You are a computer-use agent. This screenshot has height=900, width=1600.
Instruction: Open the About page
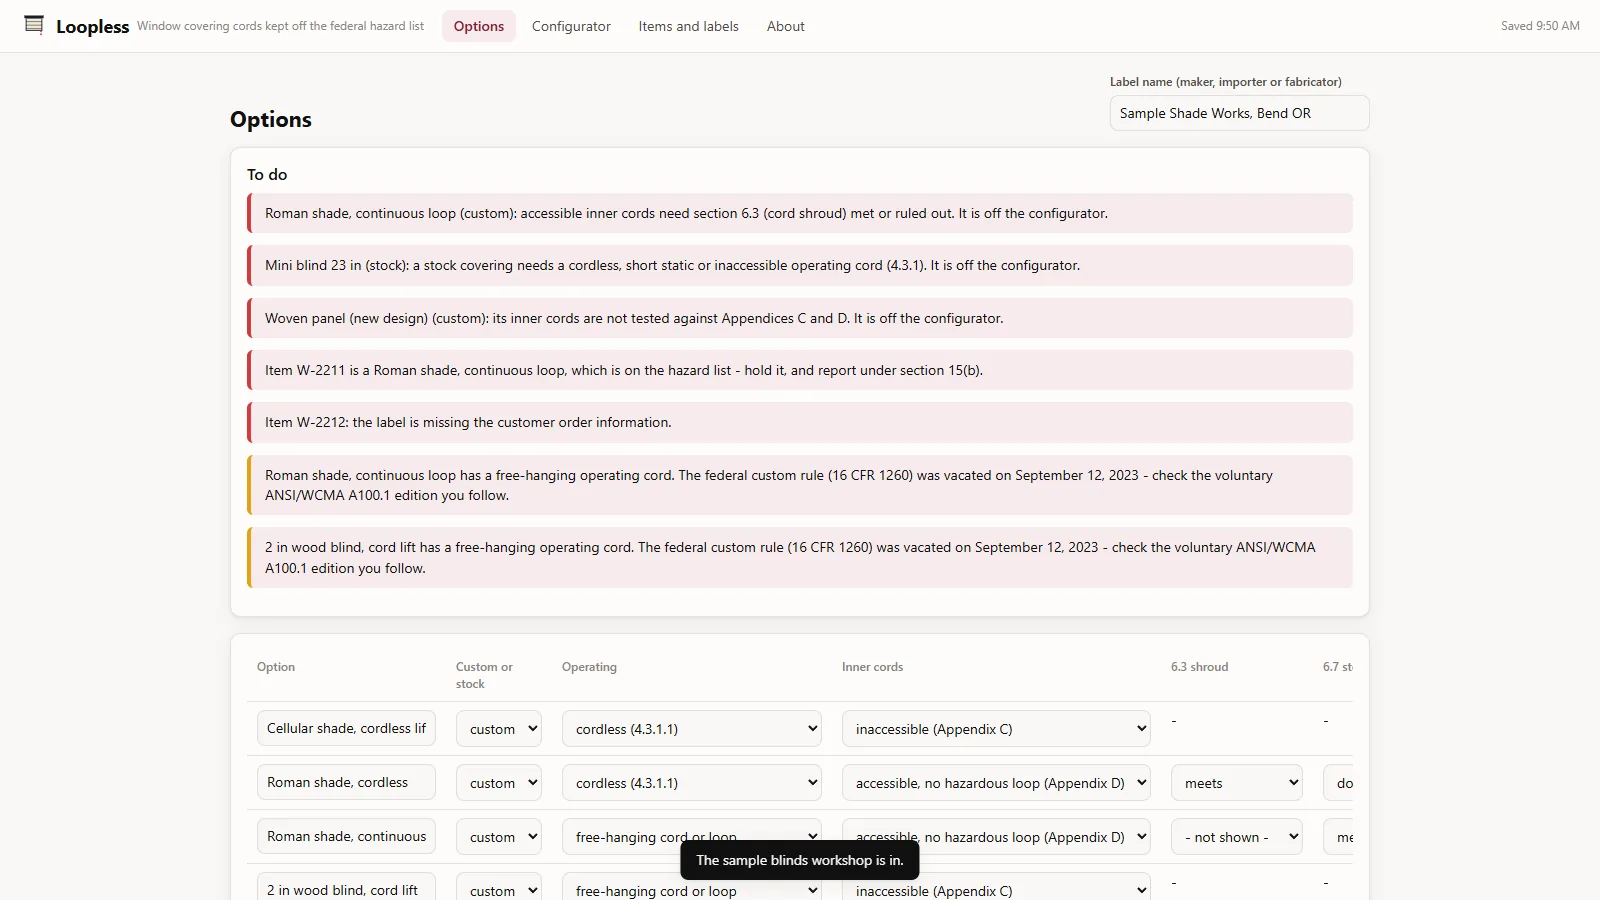[x=786, y=26]
